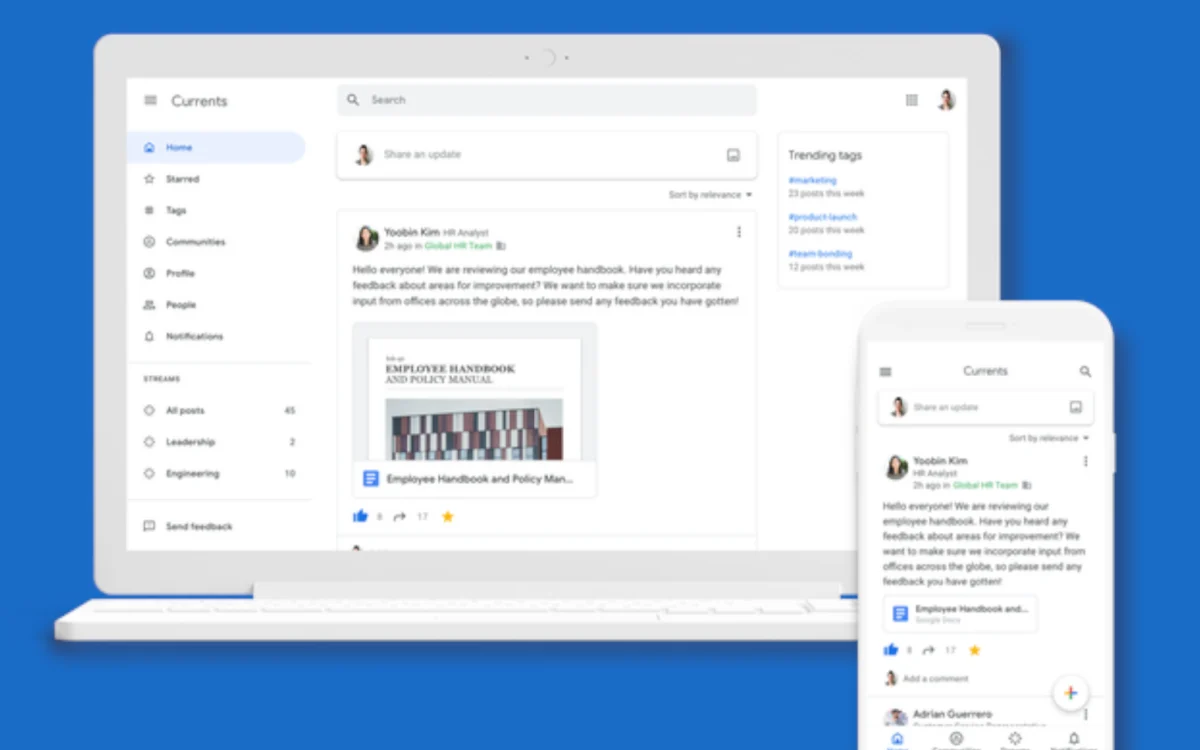Tap the Communities tab in phone bottom bar
The width and height of the screenshot is (1200, 750).
click(x=956, y=740)
